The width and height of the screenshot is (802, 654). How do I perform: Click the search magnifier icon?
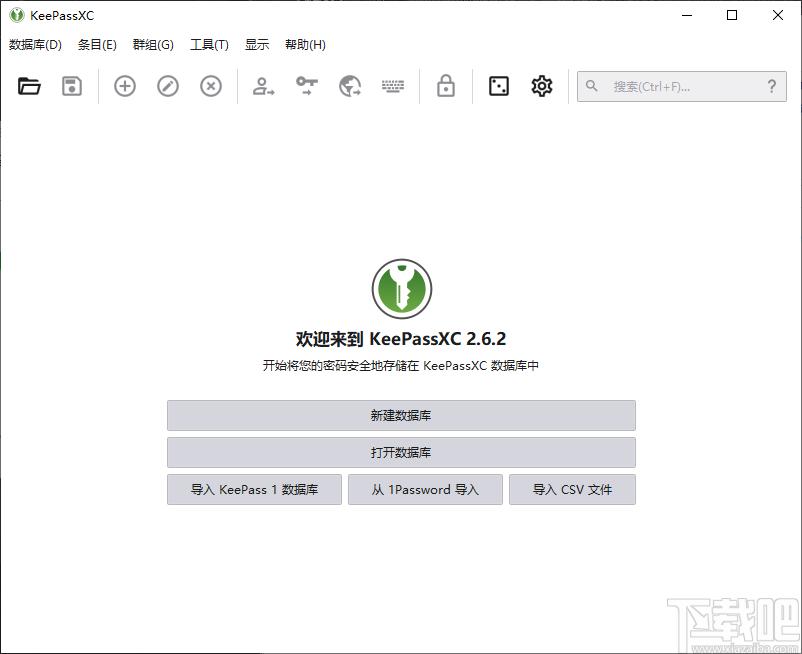click(x=591, y=85)
